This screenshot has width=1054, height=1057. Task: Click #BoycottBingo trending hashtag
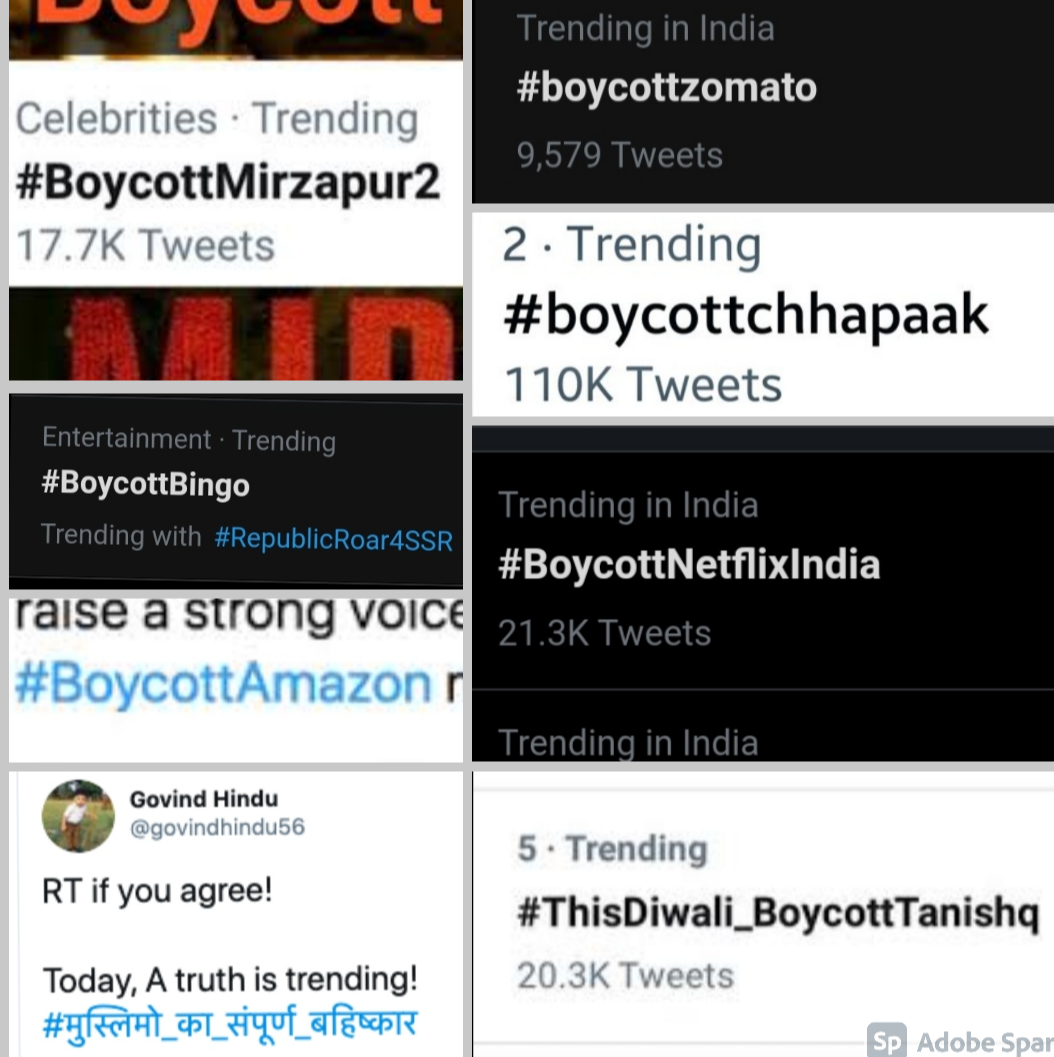[x=145, y=484]
